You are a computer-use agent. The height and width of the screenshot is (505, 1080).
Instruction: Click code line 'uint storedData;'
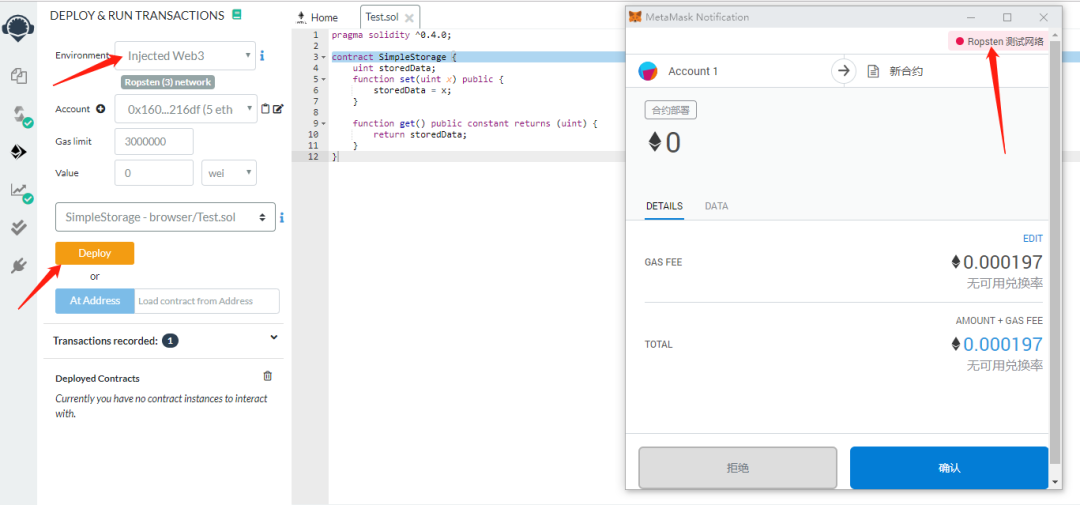(x=394, y=68)
